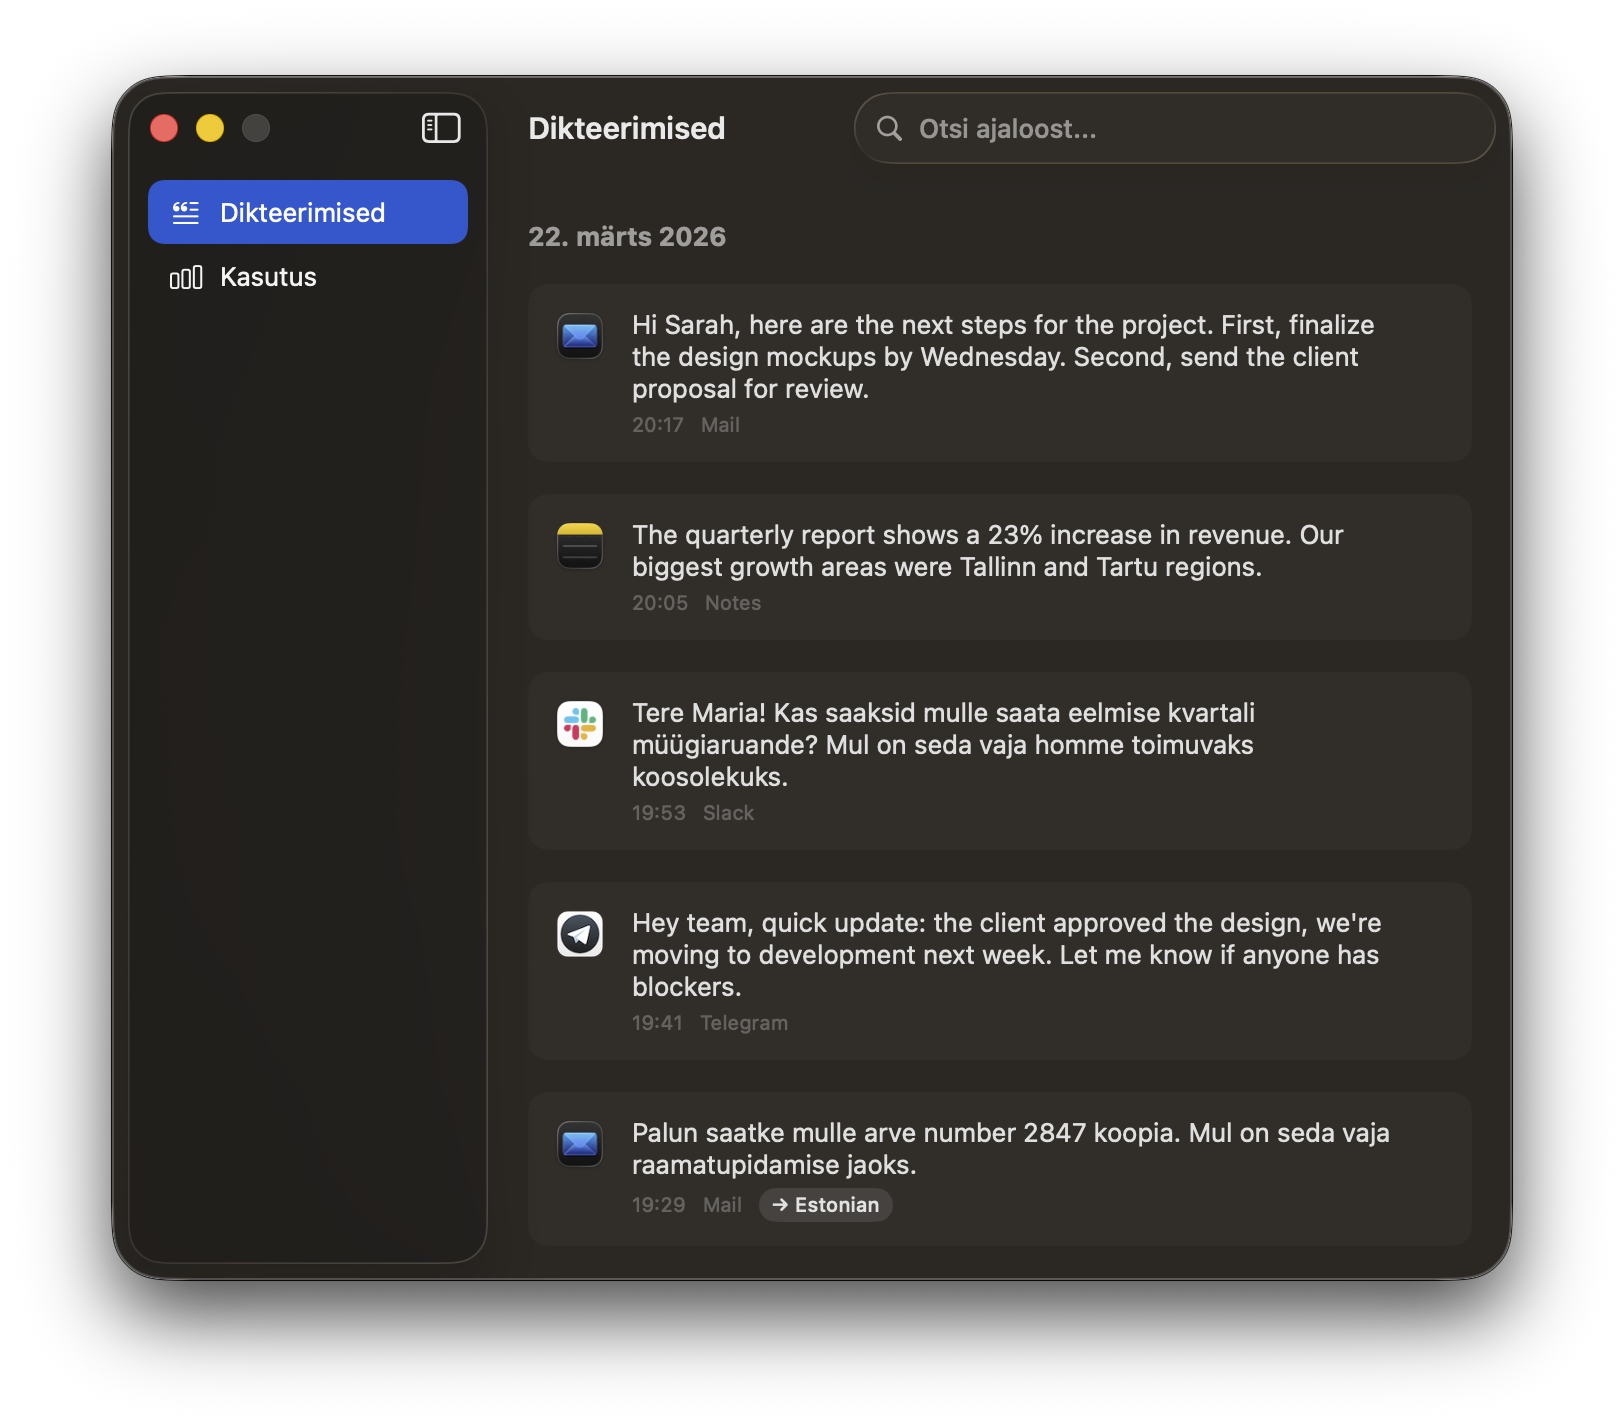Click the Notes app label
The width and height of the screenshot is (1624, 1428).
733,603
